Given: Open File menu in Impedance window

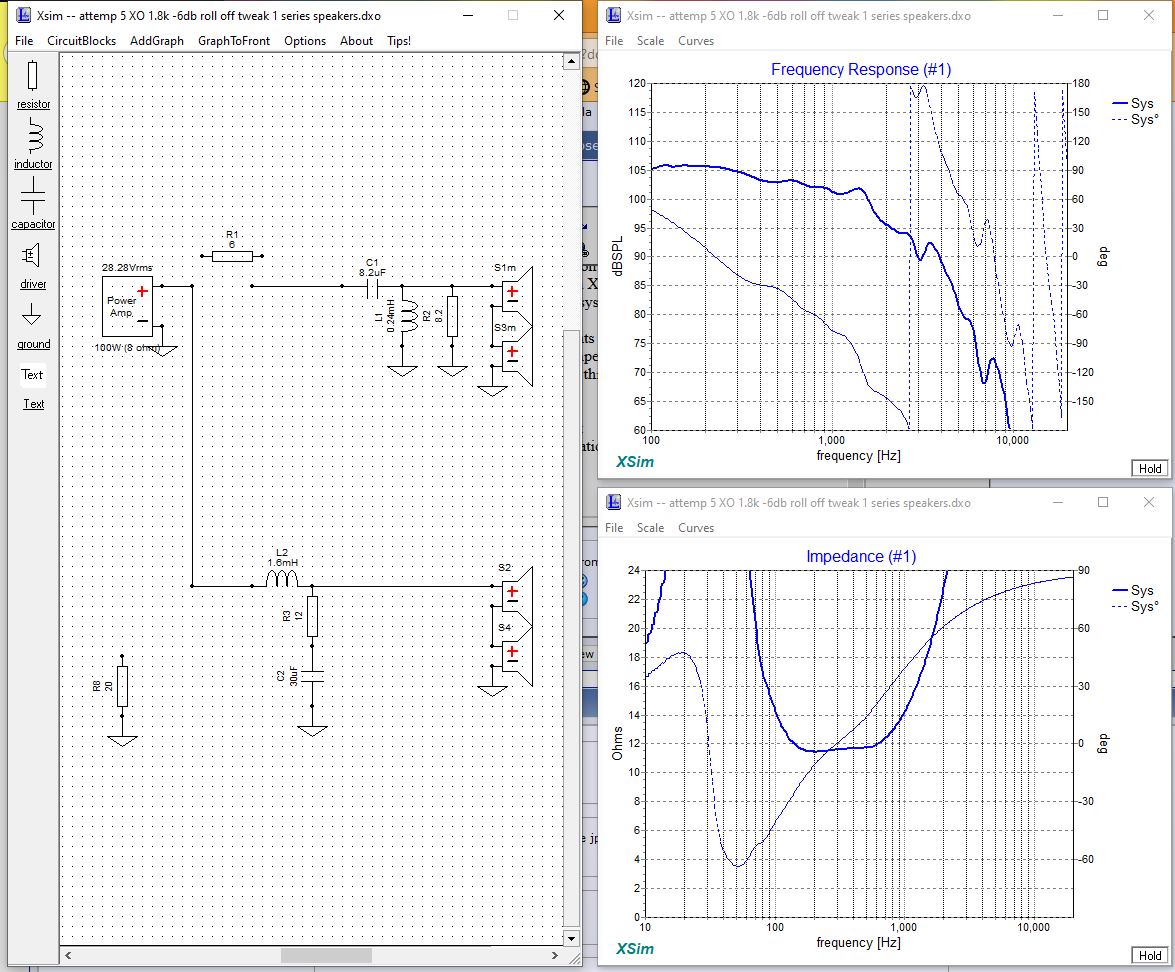Looking at the screenshot, I should coord(614,528).
